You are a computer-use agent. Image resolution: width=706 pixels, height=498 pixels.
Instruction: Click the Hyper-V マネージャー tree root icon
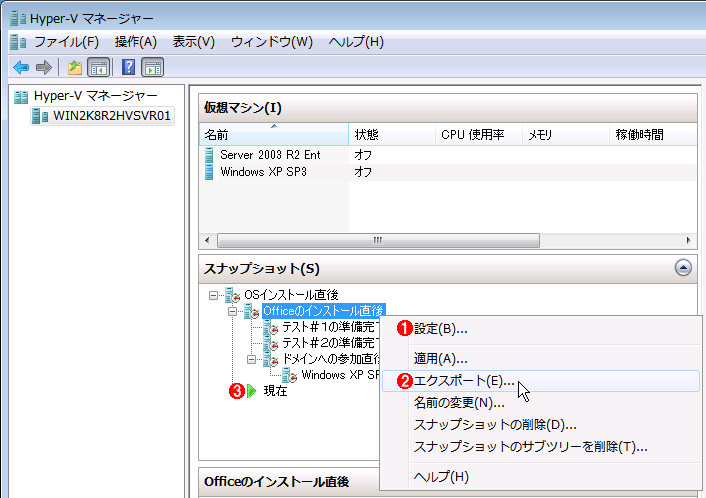click(x=21, y=96)
